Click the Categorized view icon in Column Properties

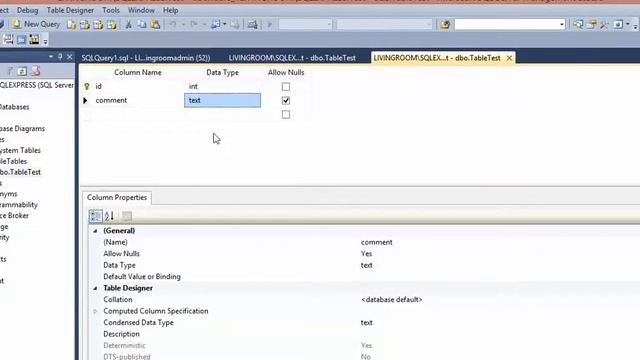[96, 216]
